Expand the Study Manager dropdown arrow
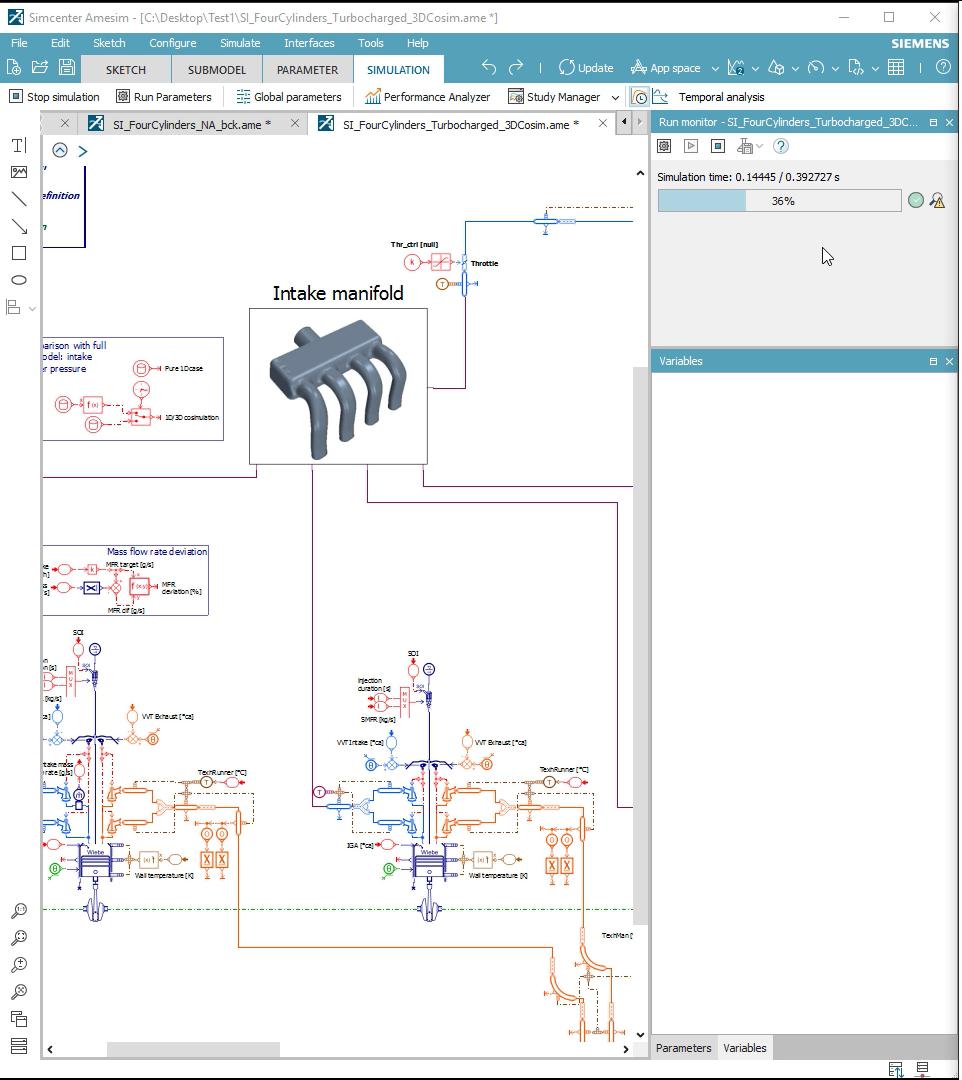Screen dimensions: 962x1080 [615, 97]
